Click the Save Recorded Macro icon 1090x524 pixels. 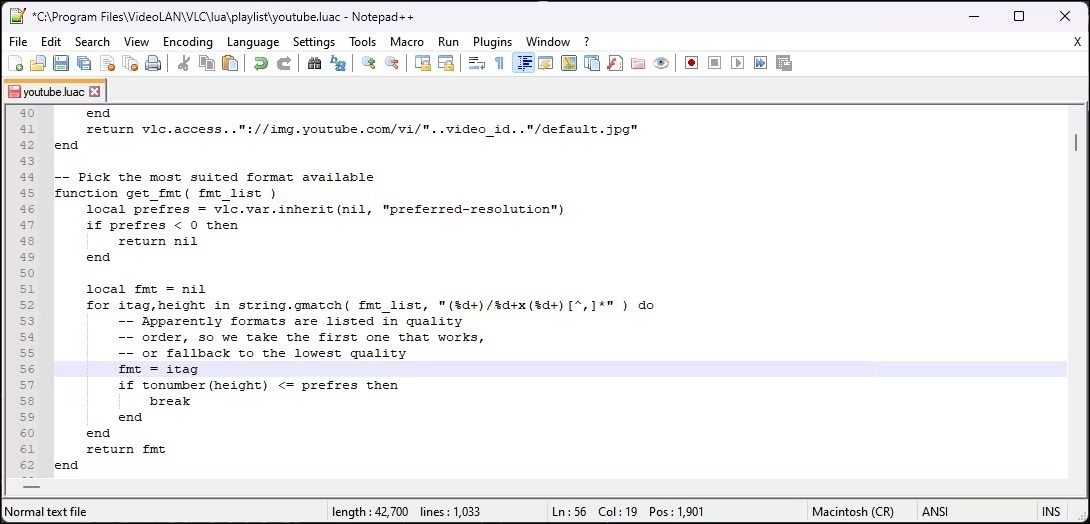click(783, 63)
